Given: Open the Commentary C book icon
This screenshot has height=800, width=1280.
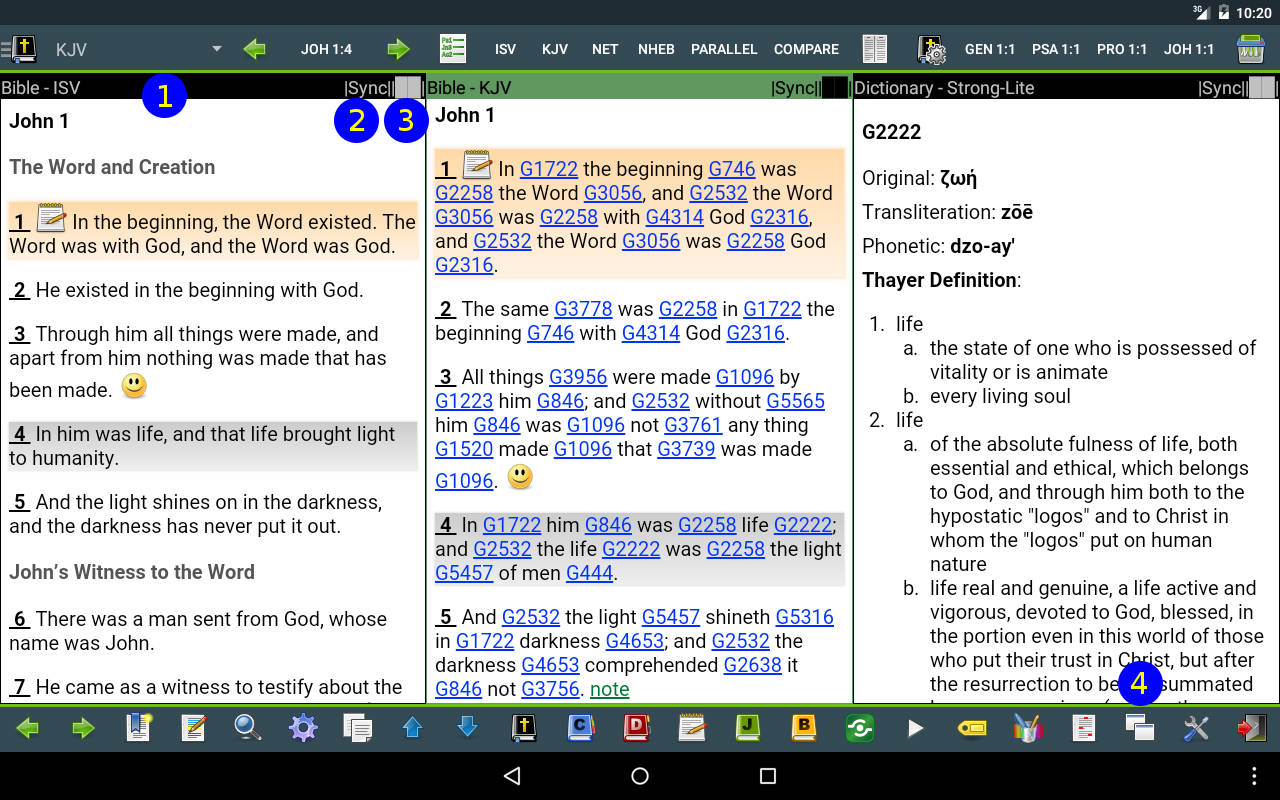Looking at the screenshot, I should click(x=581, y=728).
